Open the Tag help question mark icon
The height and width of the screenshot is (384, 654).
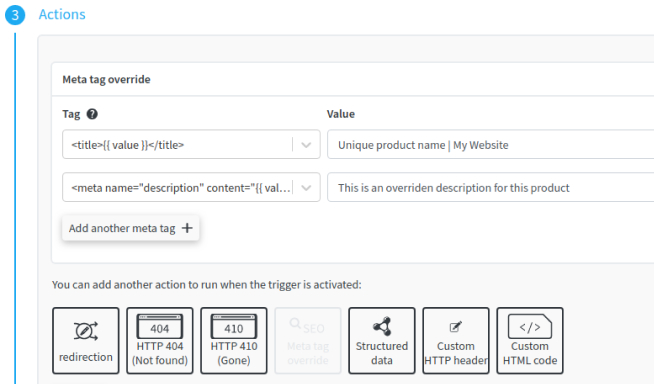[x=92, y=114]
